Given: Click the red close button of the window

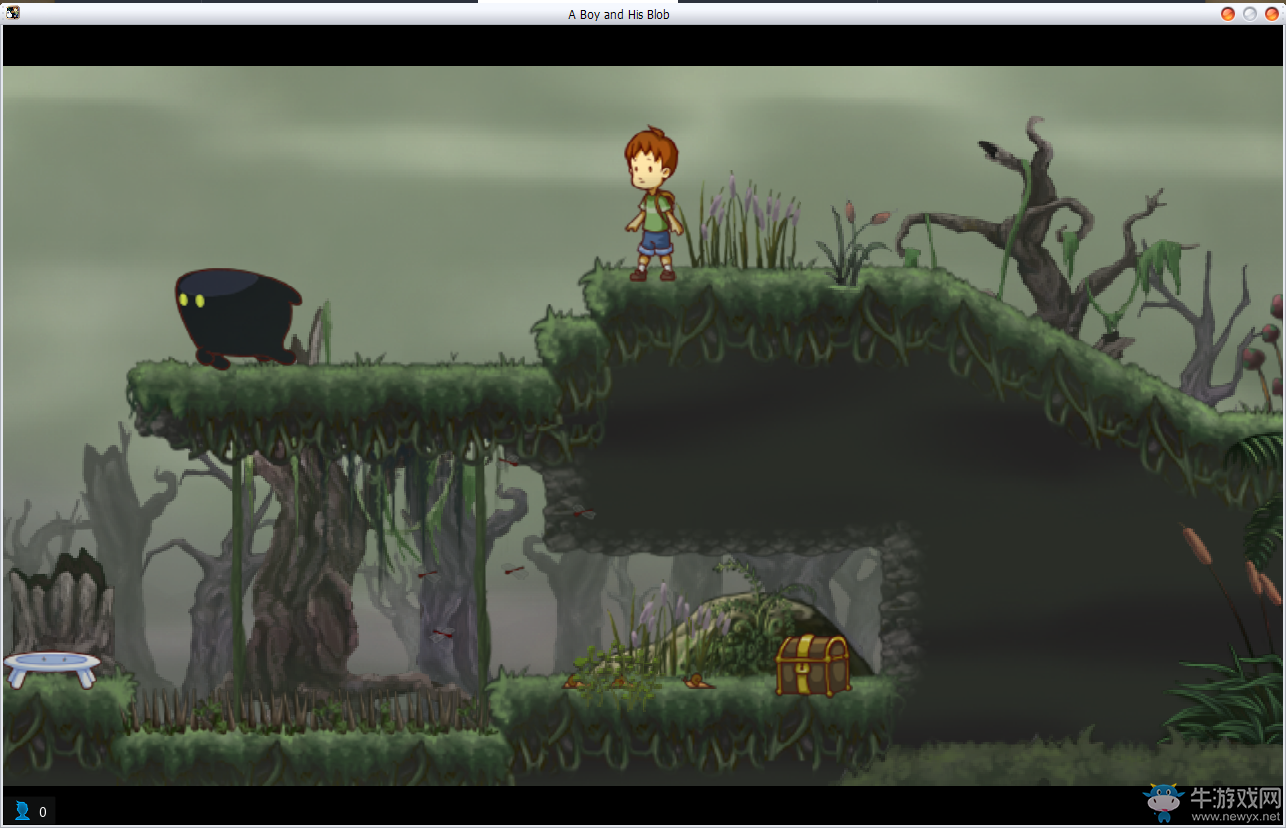Looking at the screenshot, I should pos(1272,14).
